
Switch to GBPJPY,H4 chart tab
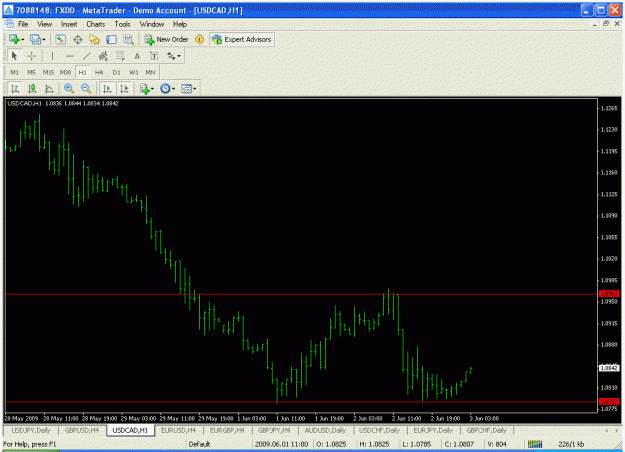coord(274,430)
